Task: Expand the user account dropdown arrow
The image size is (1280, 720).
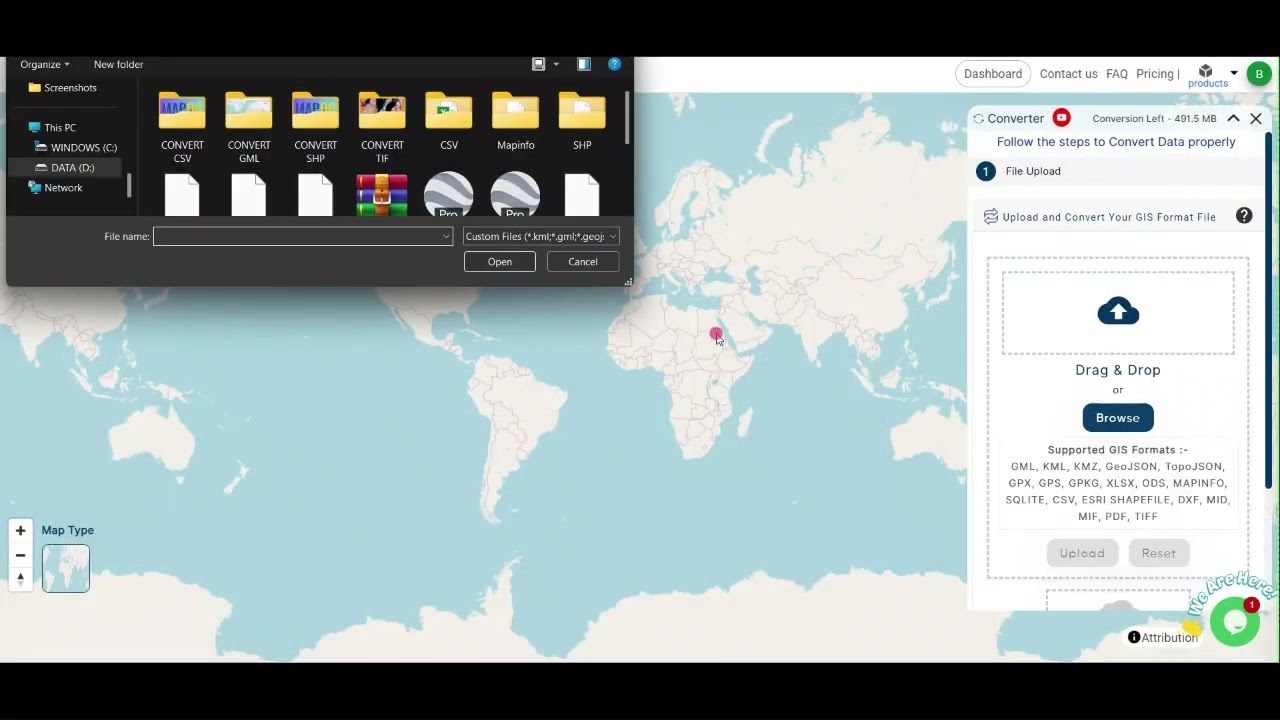Action: point(1234,73)
